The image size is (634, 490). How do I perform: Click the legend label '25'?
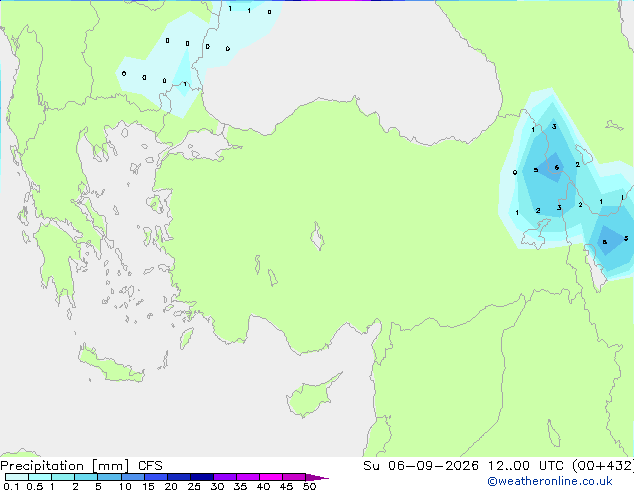194,486
